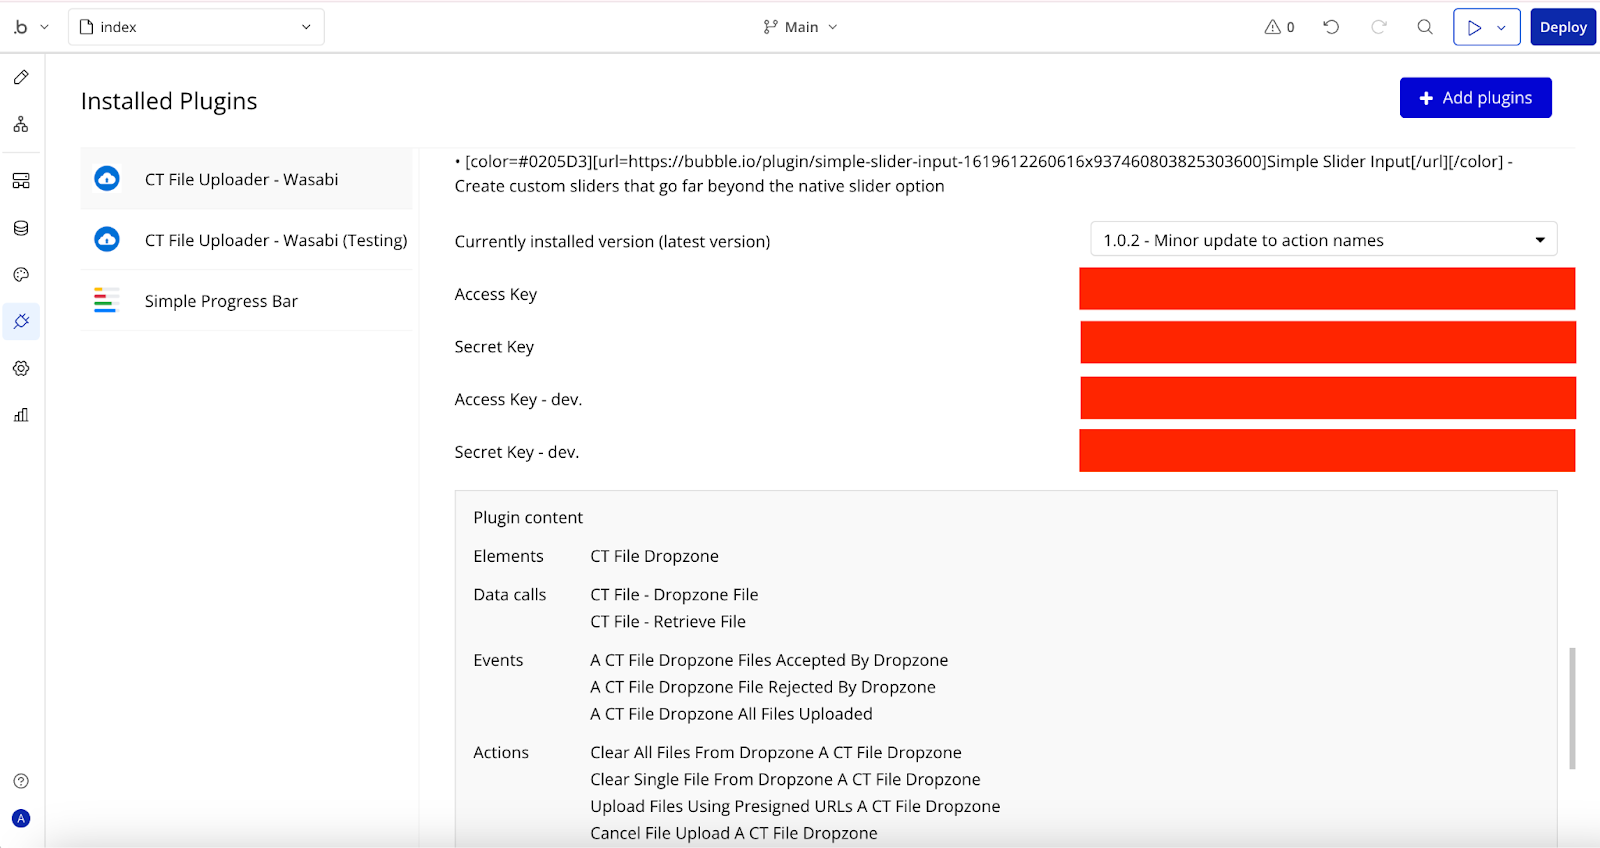Click Clear Single File From Dropzone action

coord(785,779)
